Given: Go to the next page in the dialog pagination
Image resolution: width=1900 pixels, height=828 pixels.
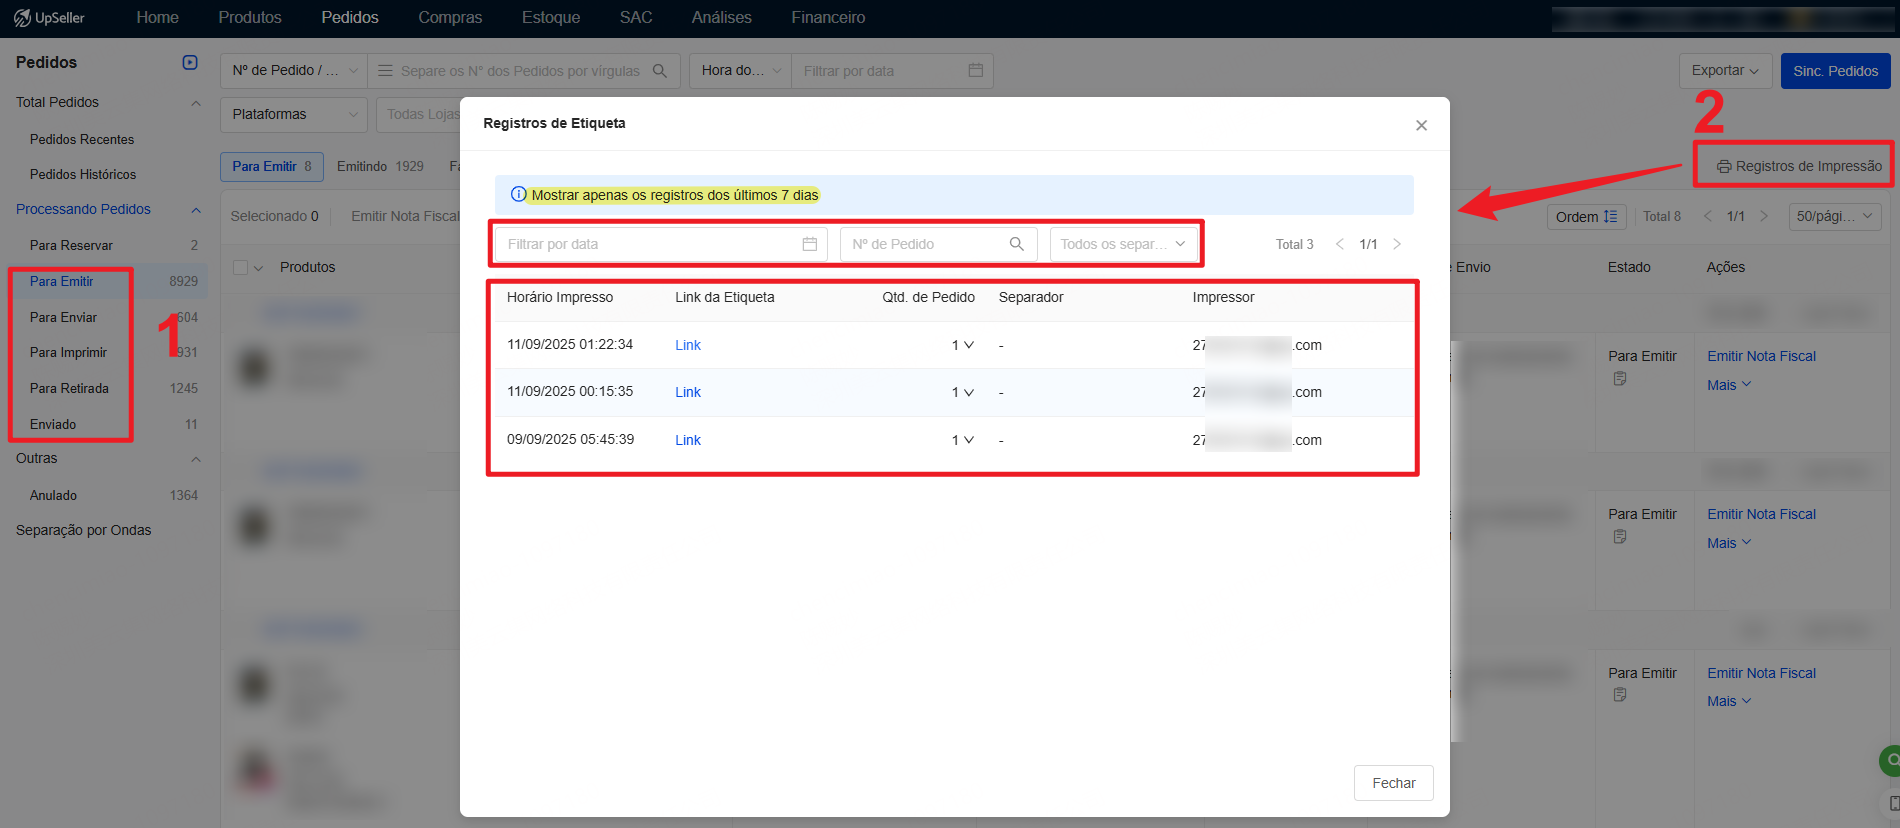Looking at the screenshot, I should click(1397, 244).
